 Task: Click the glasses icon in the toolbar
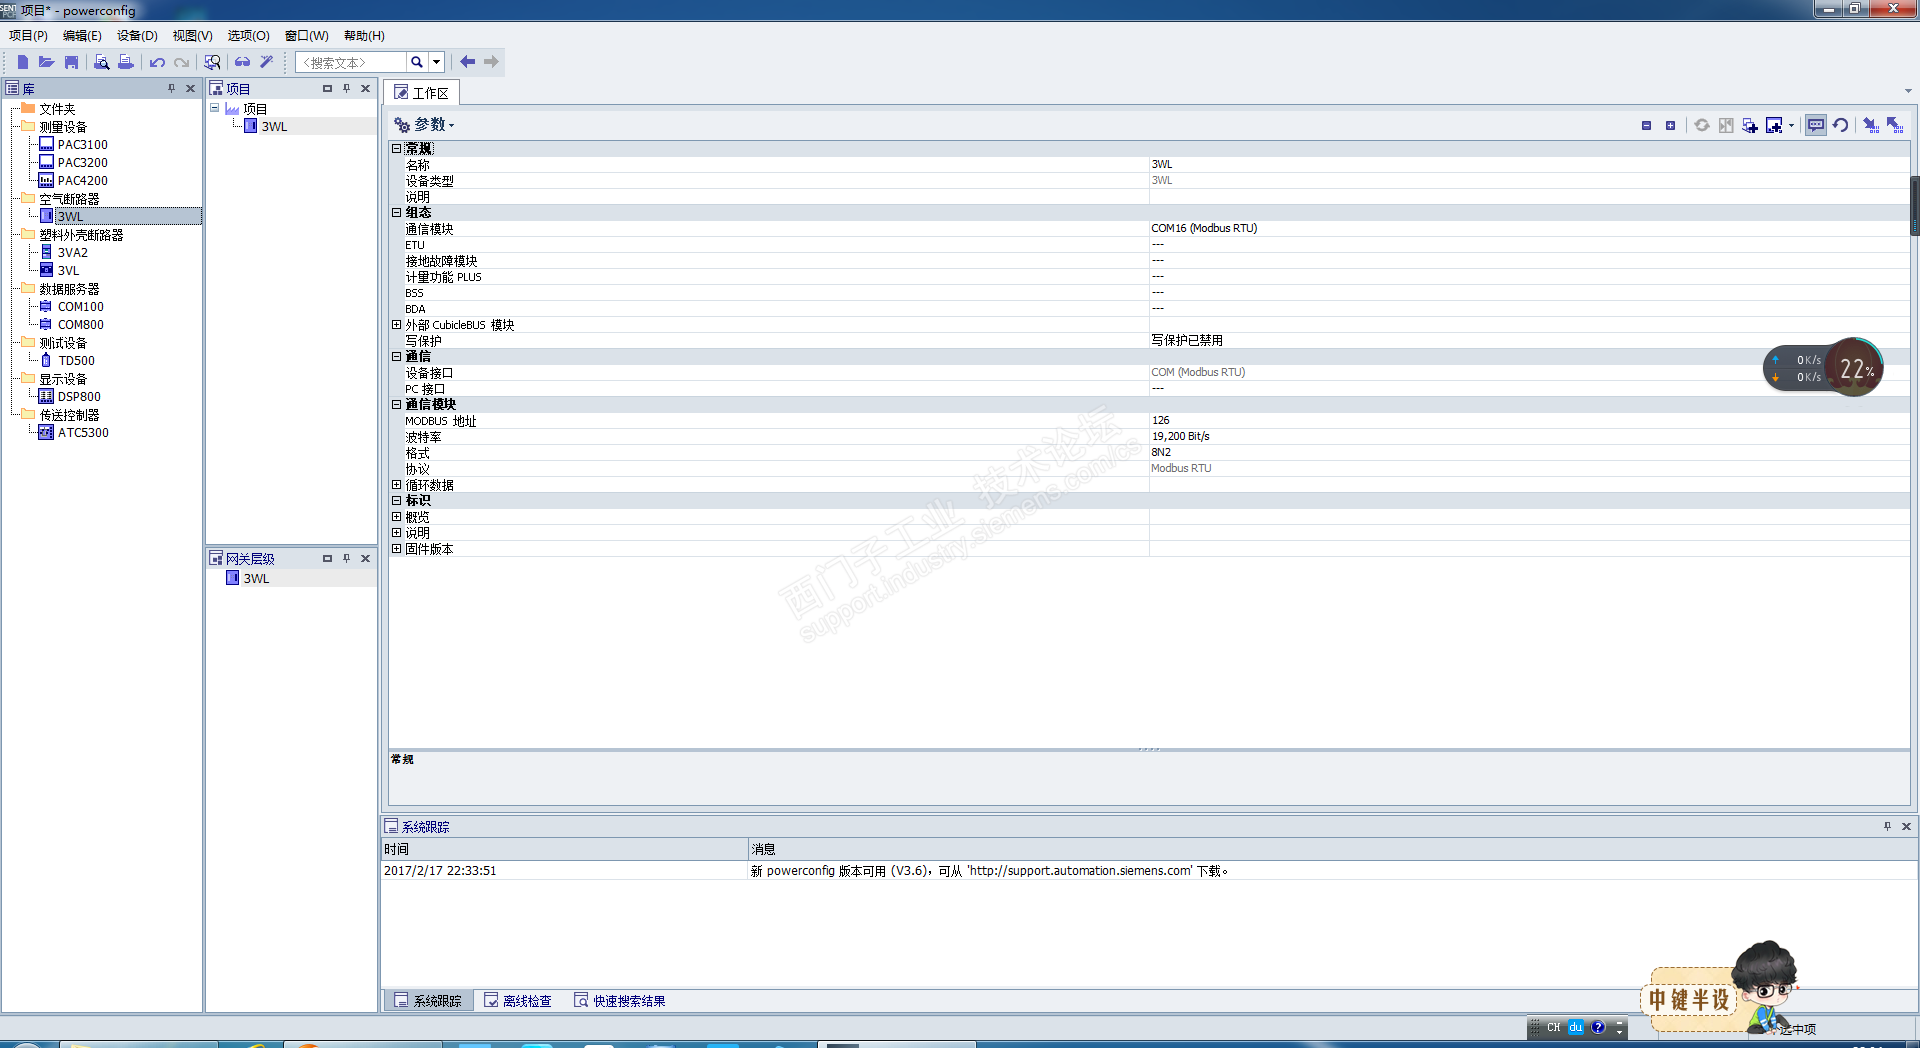click(242, 62)
